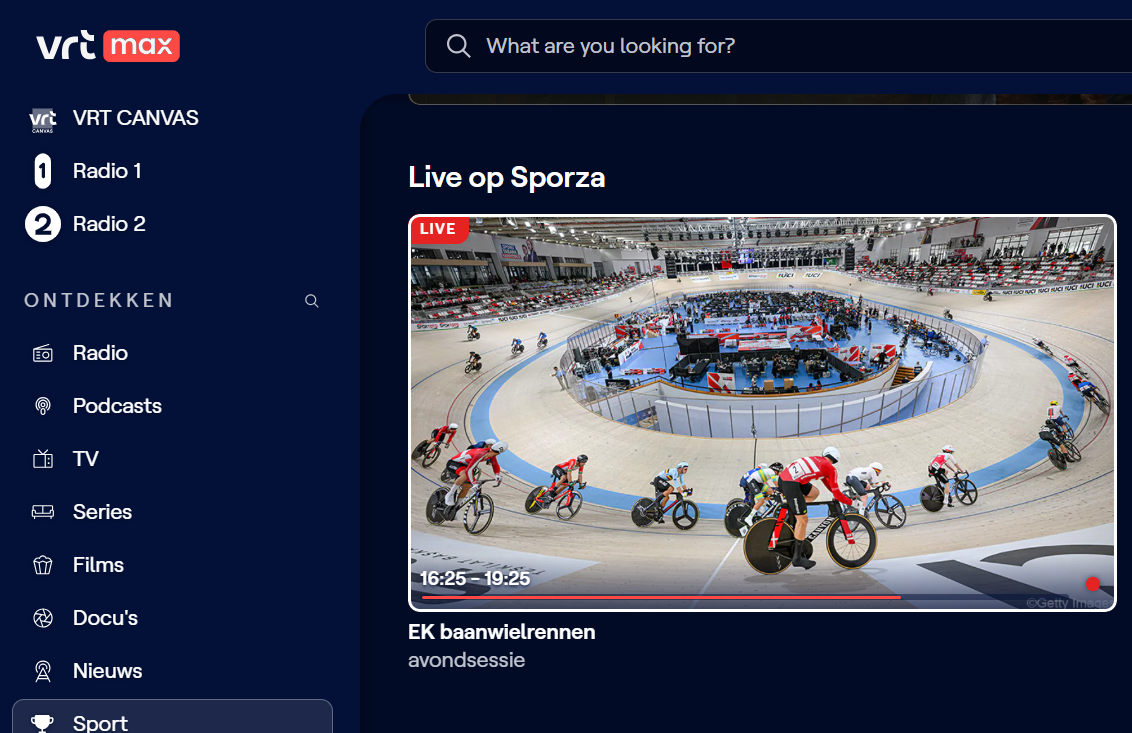Select Podcasts in the sidebar
Screen dimensions: 1132x733
[117, 406]
